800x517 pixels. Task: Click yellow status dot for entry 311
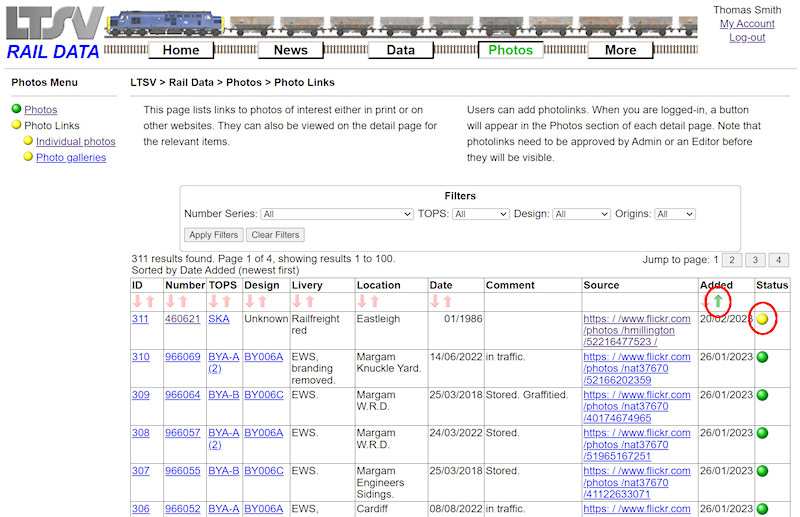pos(762,319)
